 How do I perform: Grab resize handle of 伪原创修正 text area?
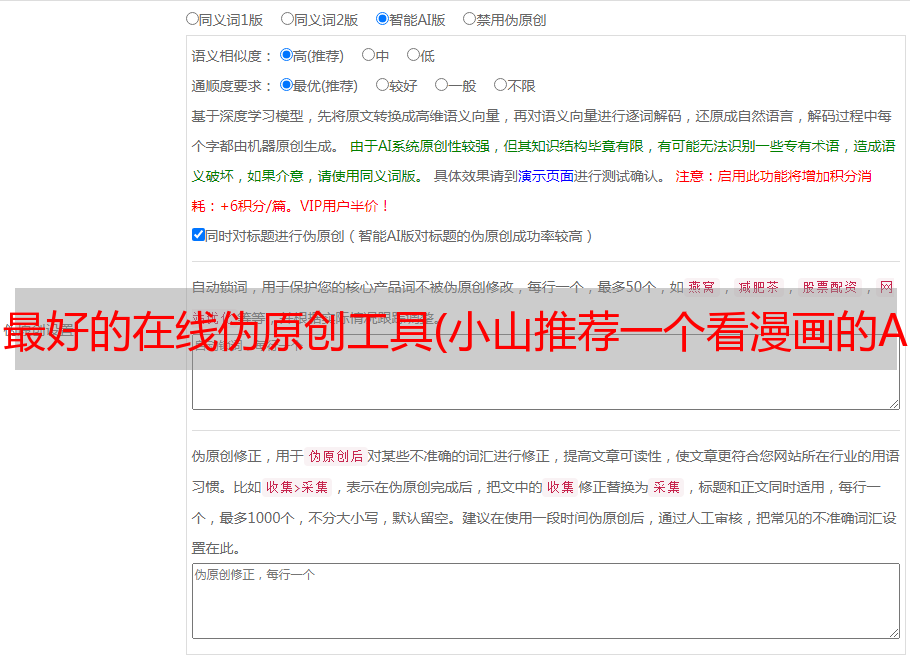(x=894, y=633)
